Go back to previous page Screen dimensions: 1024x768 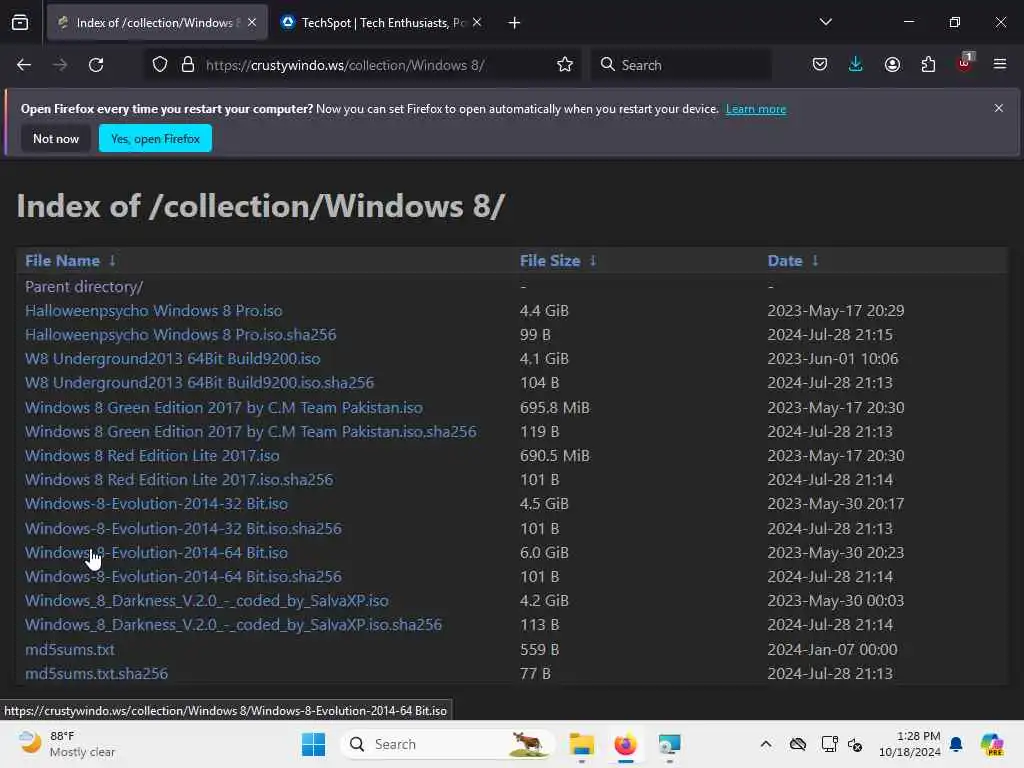[24, 65]
